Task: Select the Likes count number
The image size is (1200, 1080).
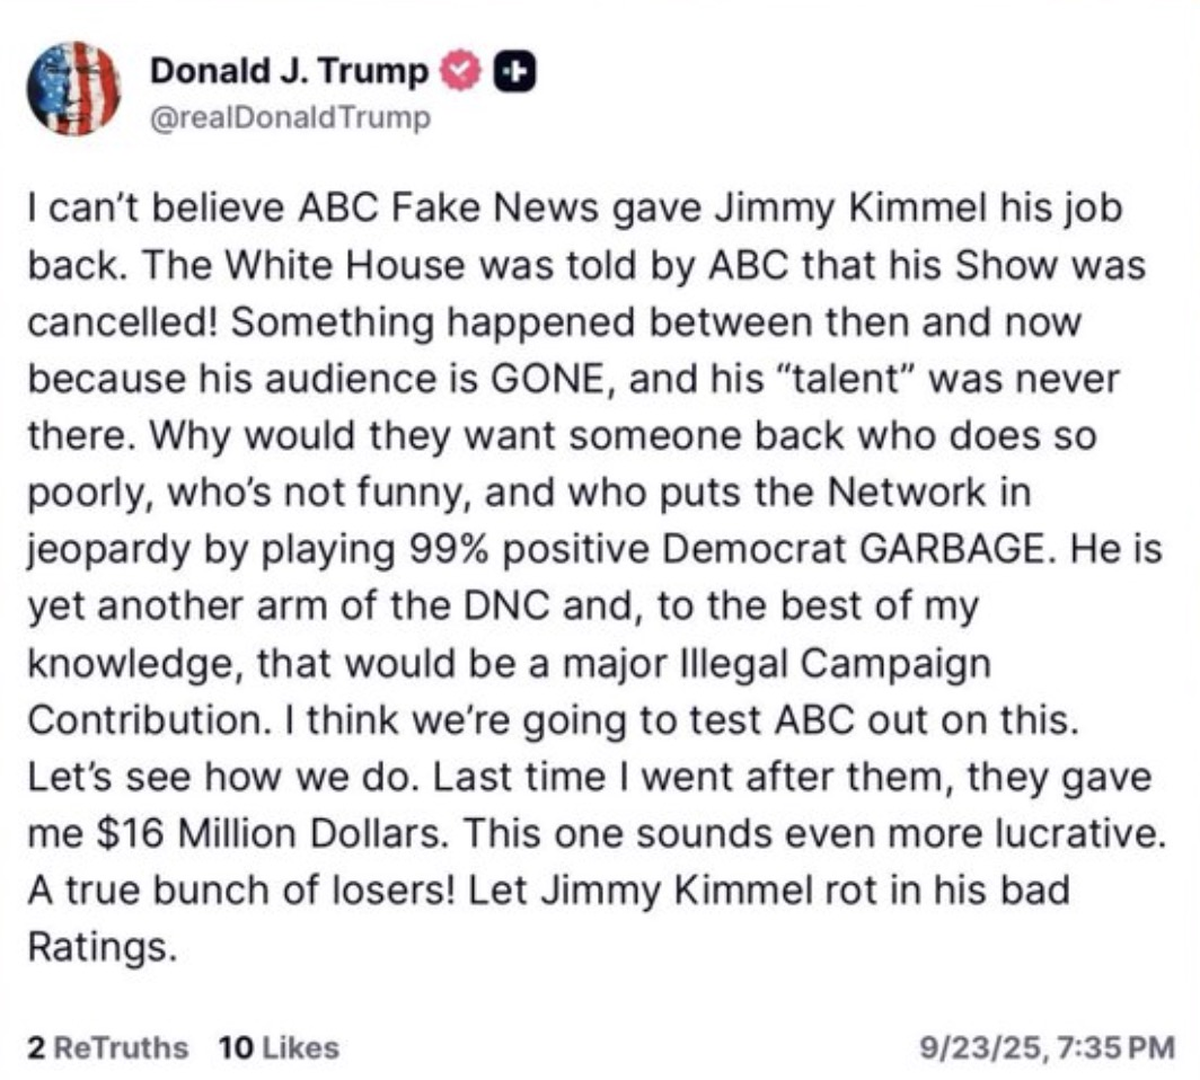Action: click(x=230, y=1049)
